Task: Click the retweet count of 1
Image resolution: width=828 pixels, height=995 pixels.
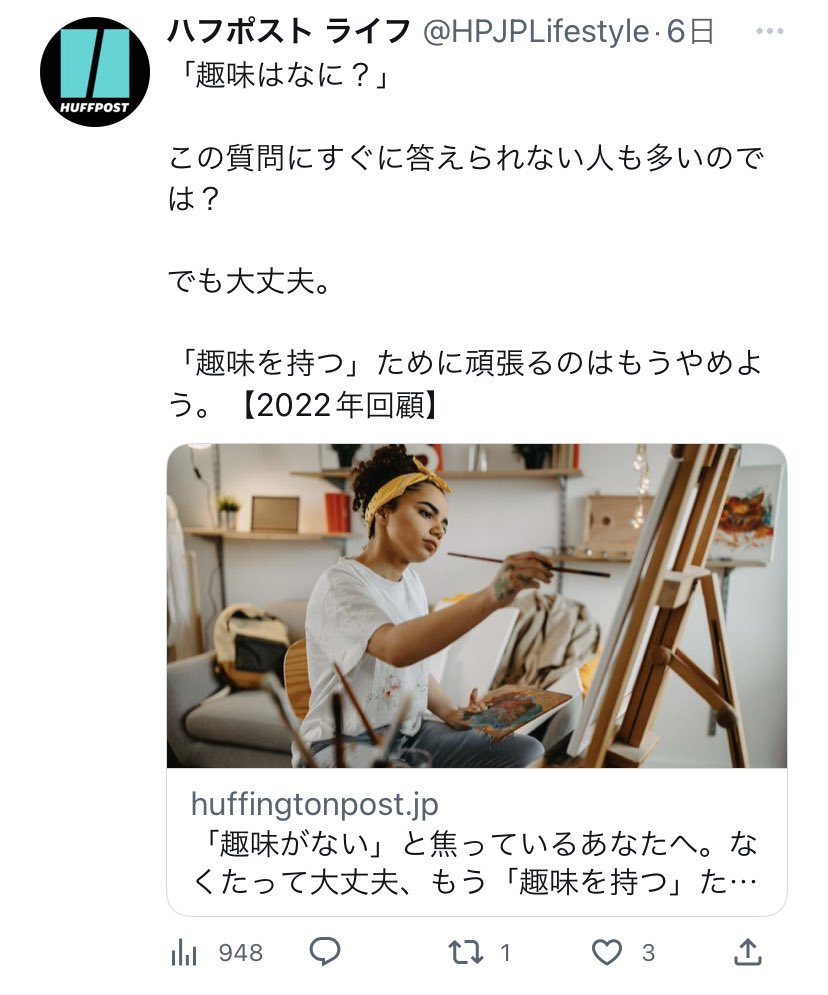Action: (x=505, y=953)
